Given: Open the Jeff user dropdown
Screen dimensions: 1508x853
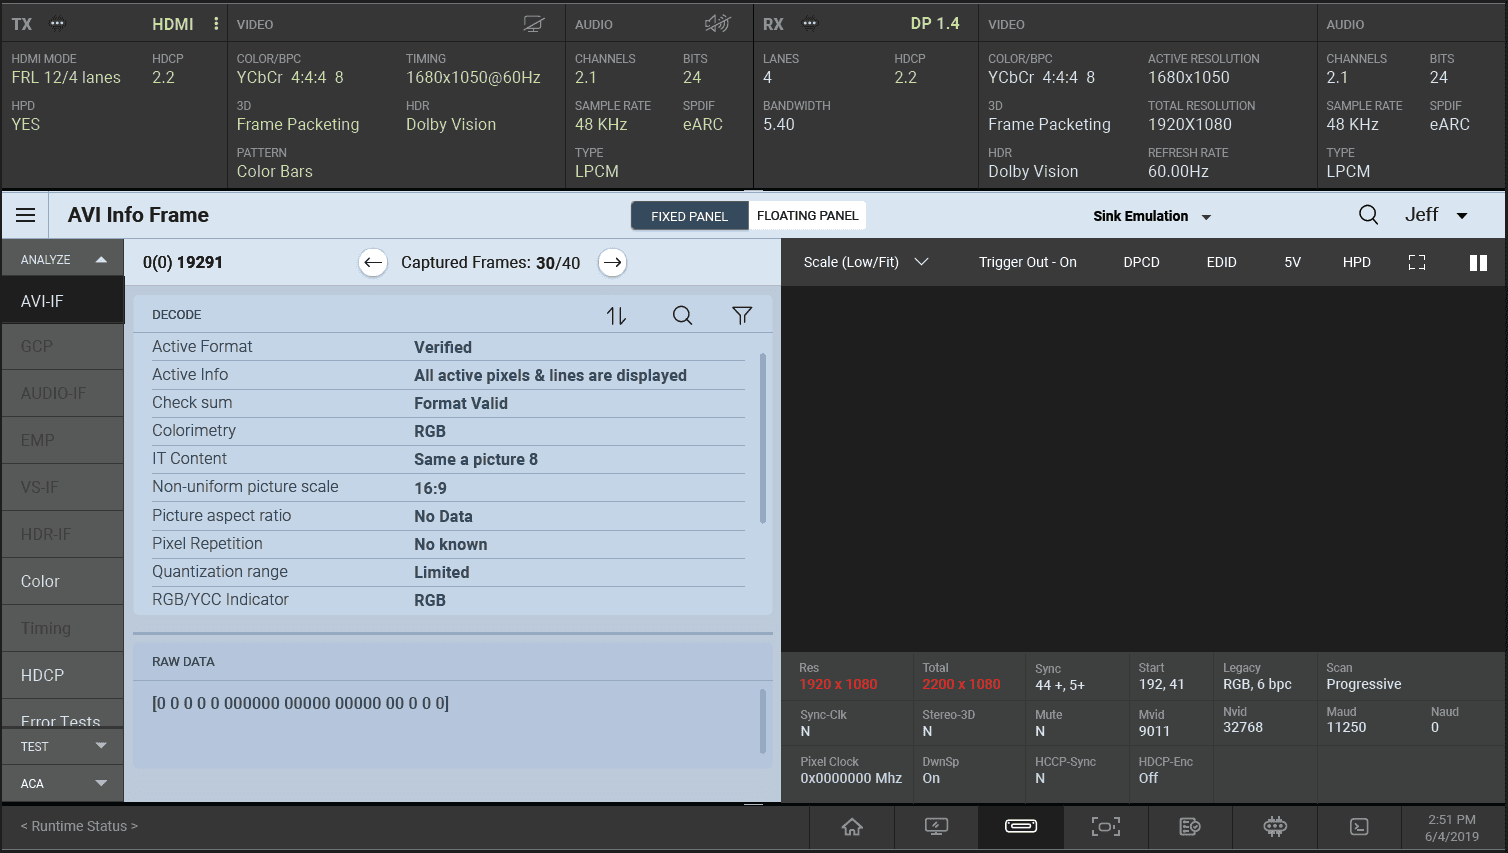Looking at the screenshot, I should coord(1436,215).
